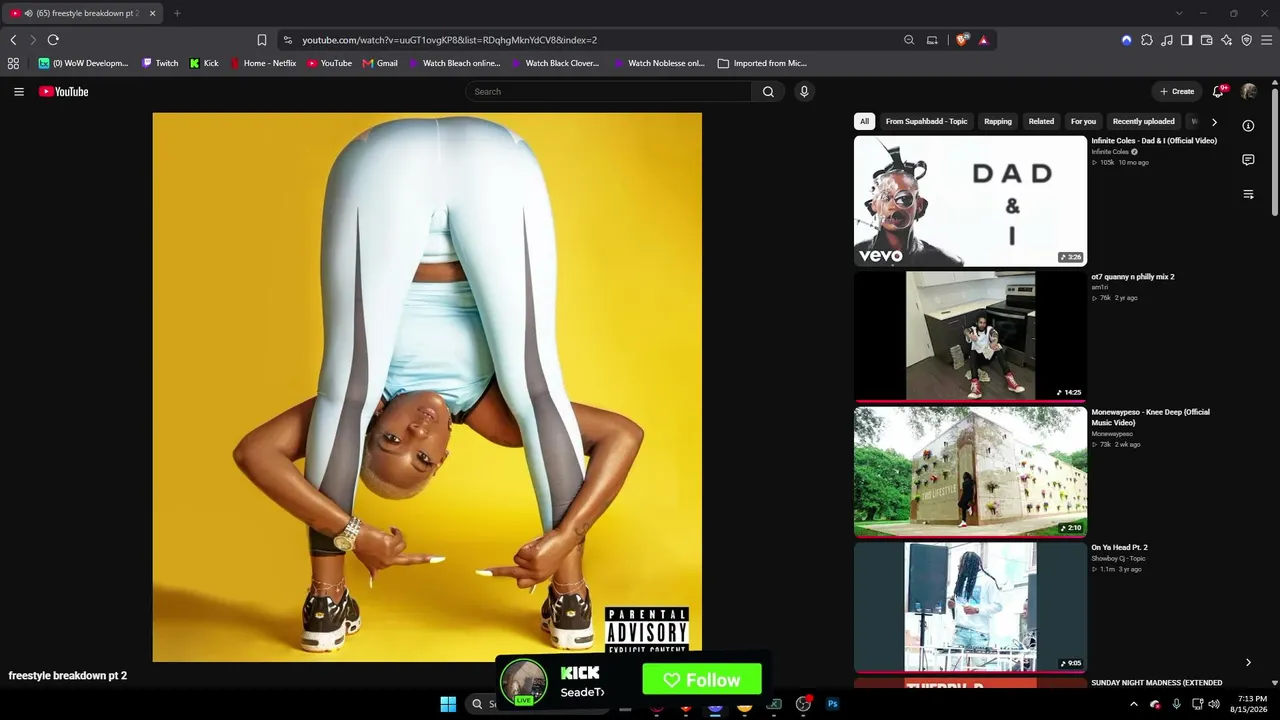This screenshot has width=1280, height=720.
Task: Open a new browser tab
Action: 177,13
